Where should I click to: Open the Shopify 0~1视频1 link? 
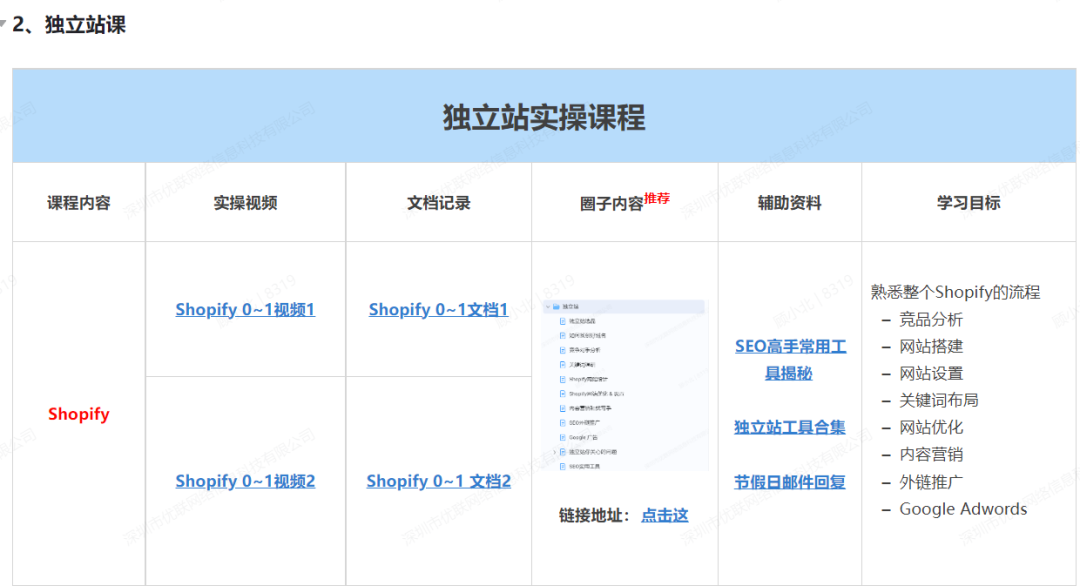tap(245, 310)
